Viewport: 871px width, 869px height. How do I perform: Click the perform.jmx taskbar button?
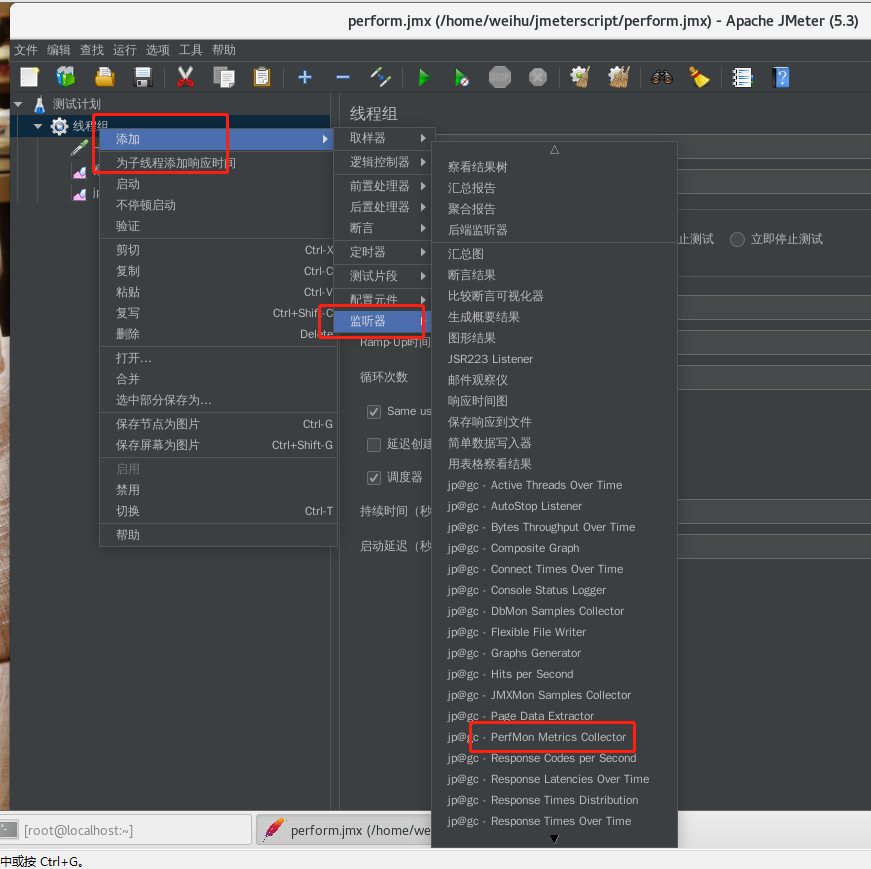point(344,830)
